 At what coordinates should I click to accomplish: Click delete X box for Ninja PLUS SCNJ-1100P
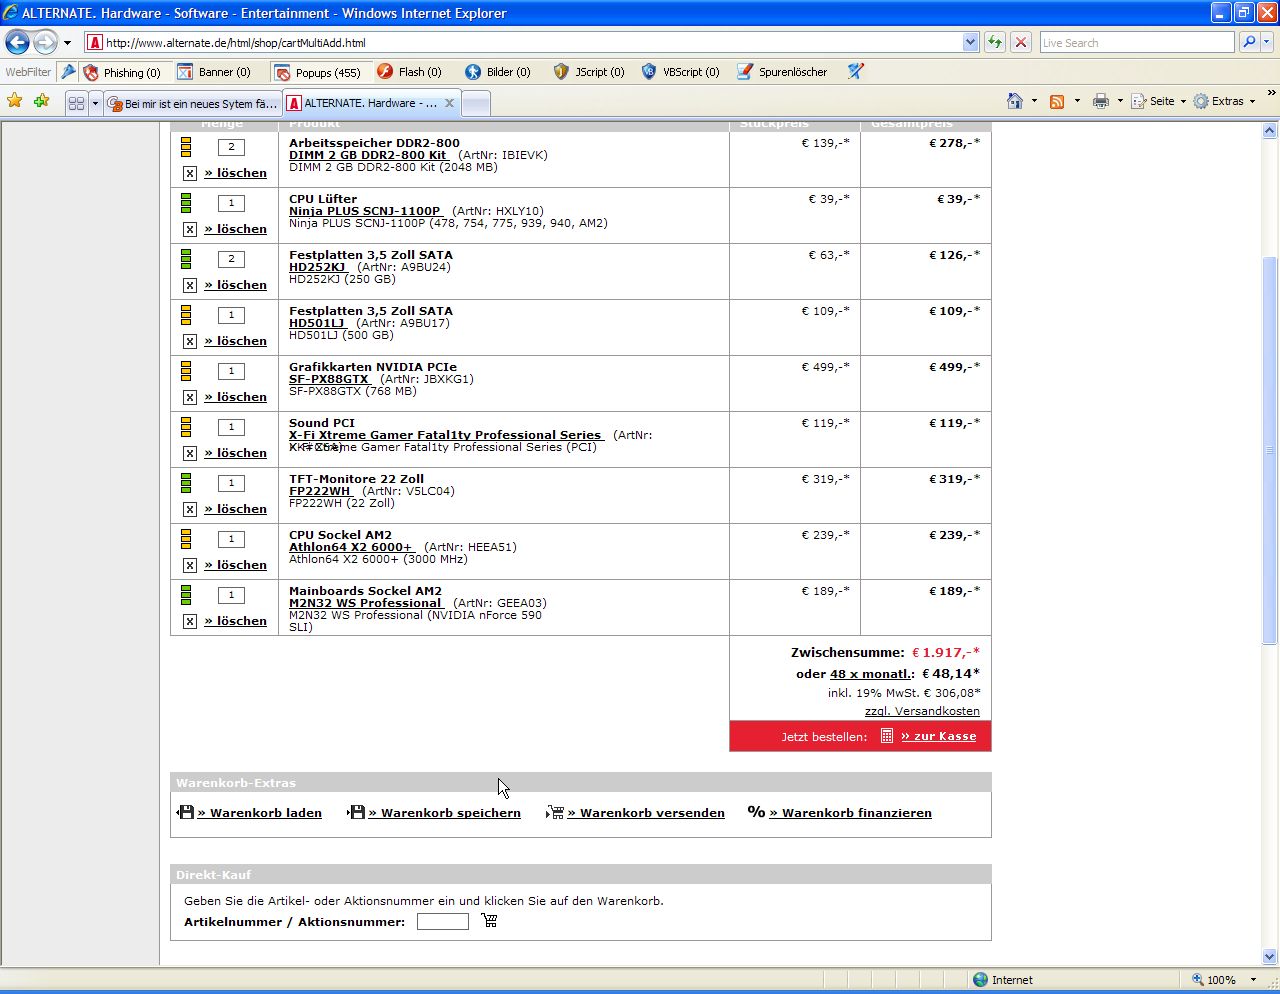pos(190,229)
